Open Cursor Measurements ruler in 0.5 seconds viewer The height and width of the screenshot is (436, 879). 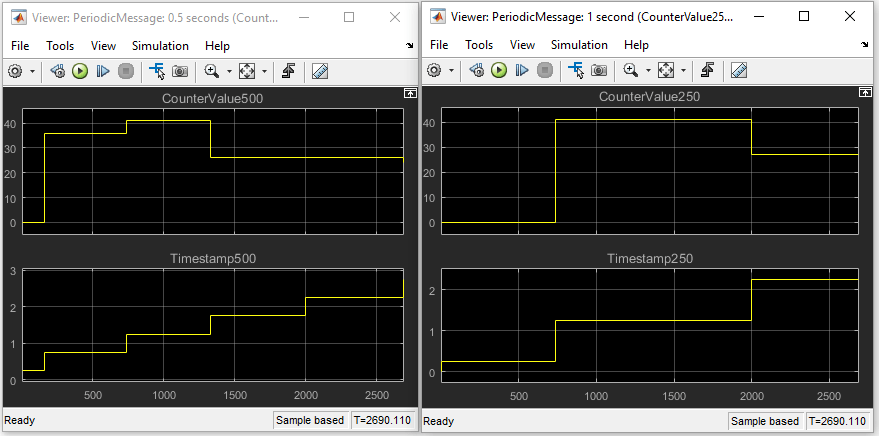pos(320,71)
